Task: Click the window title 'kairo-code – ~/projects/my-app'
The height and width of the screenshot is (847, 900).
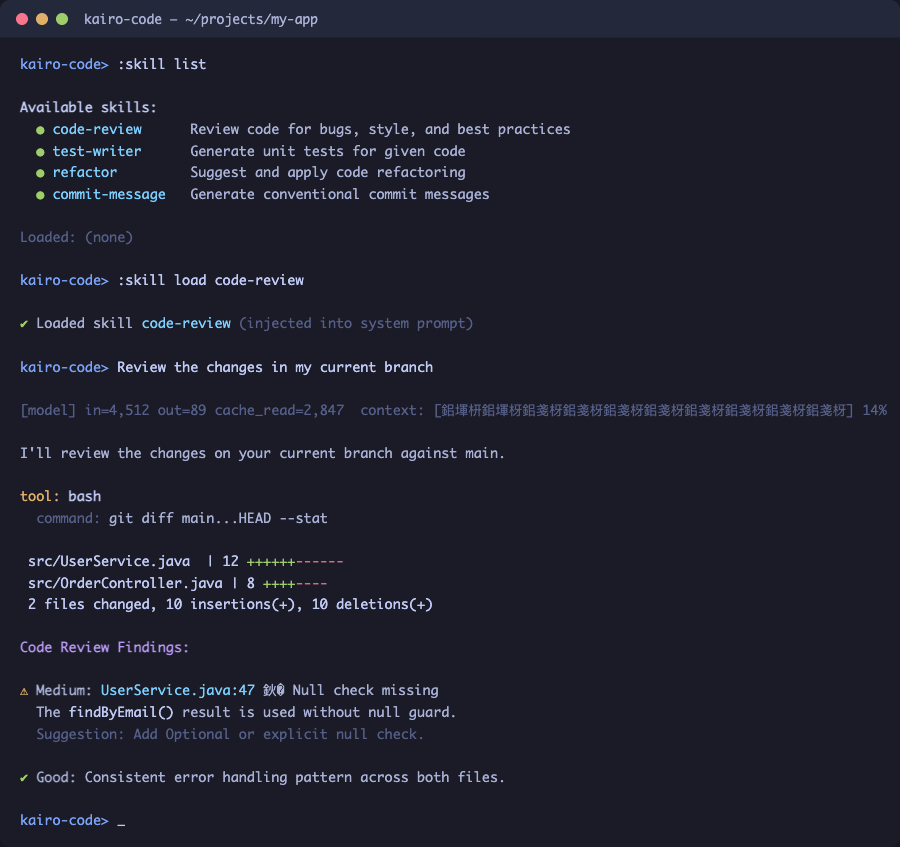Action: click(x=200, y=20)
